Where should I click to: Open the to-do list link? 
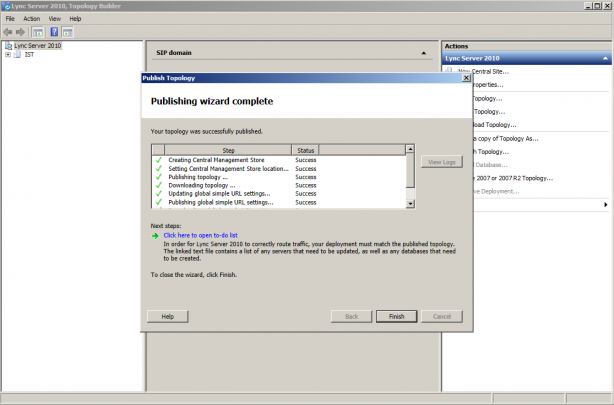[200, 235]
